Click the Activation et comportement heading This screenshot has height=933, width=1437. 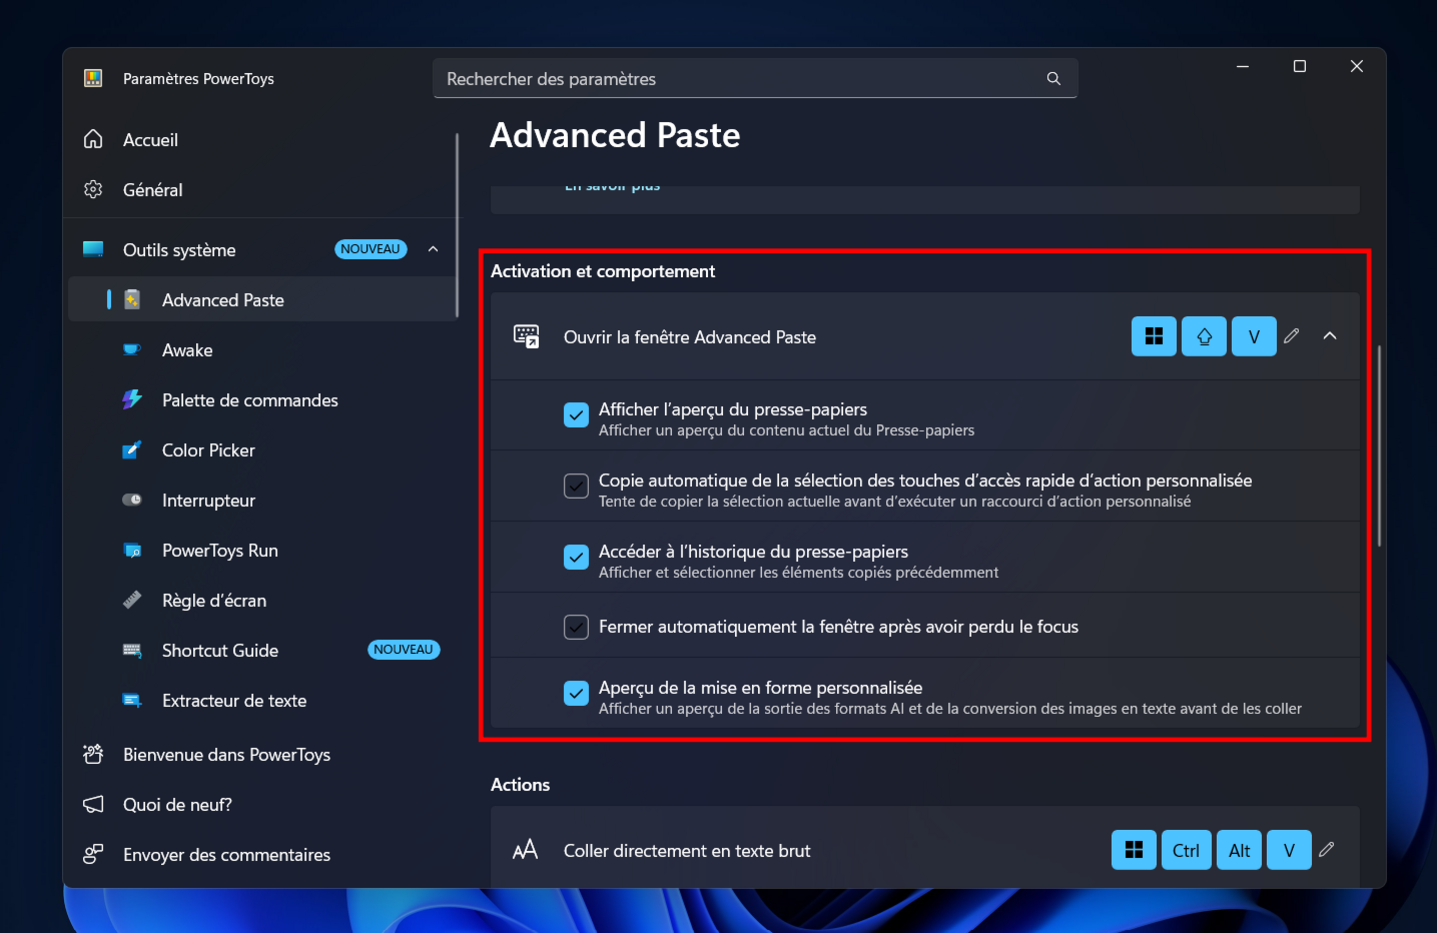(603, 271)
